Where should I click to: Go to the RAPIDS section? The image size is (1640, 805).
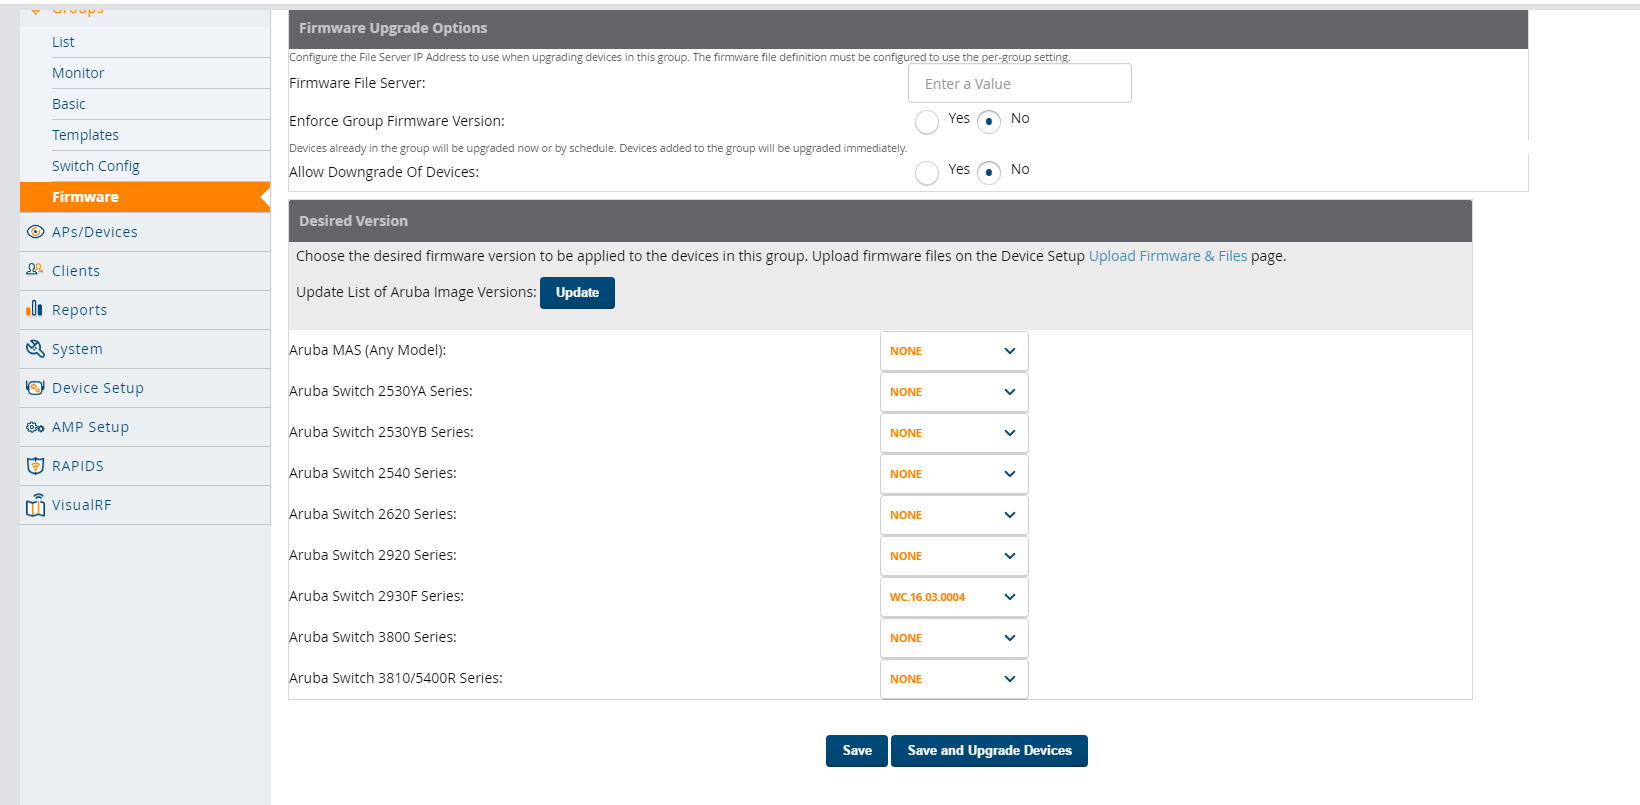pyautogui.click(x=145, y=466)
